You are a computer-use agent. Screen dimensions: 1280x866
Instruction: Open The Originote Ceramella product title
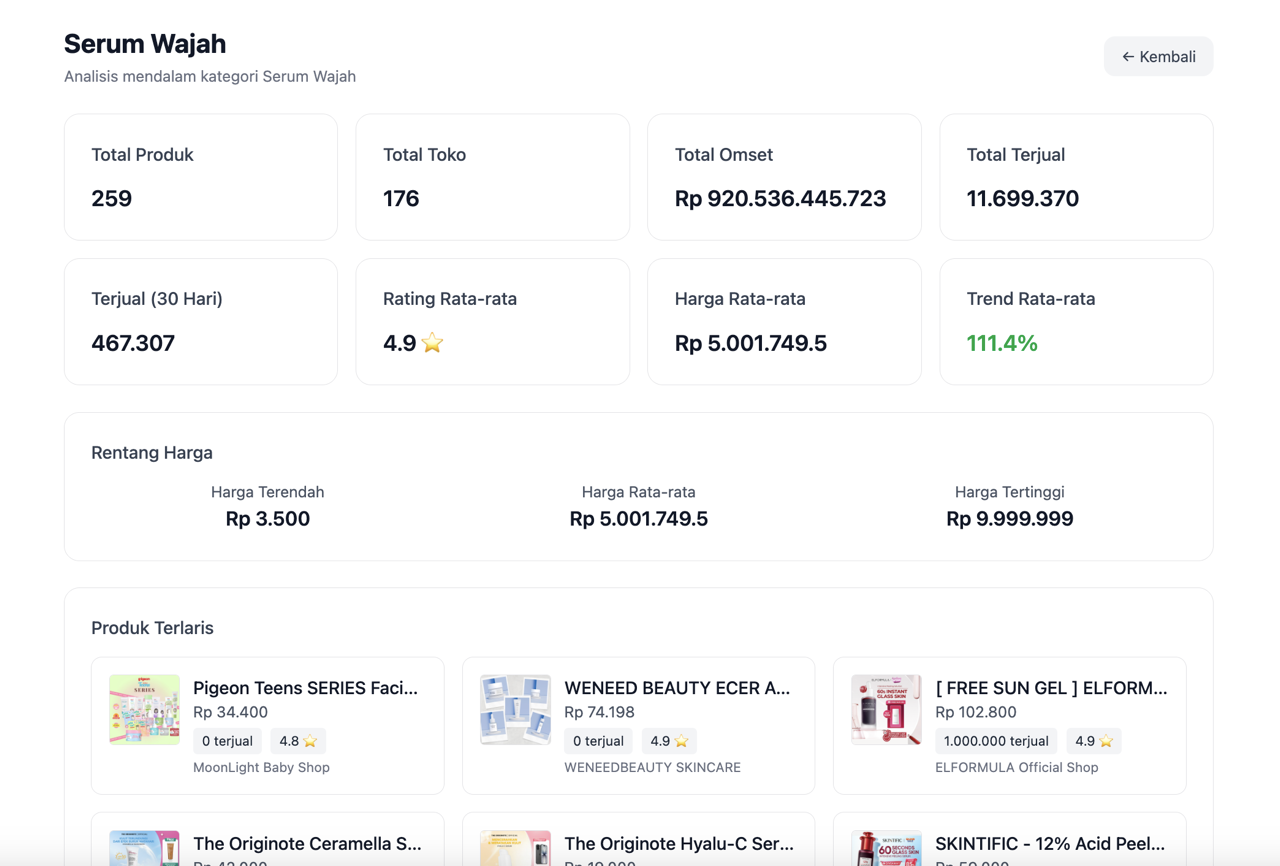(x=307, y=844)
